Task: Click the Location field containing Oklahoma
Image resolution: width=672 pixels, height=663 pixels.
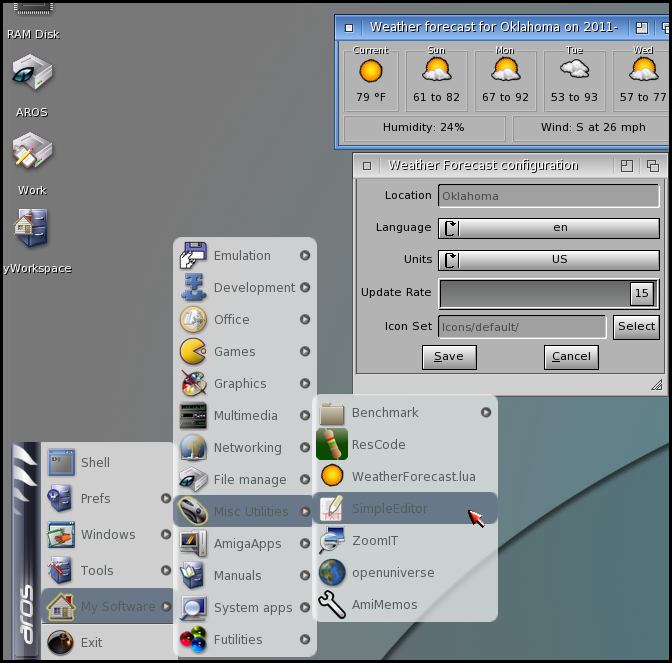Action: [549, 196]
